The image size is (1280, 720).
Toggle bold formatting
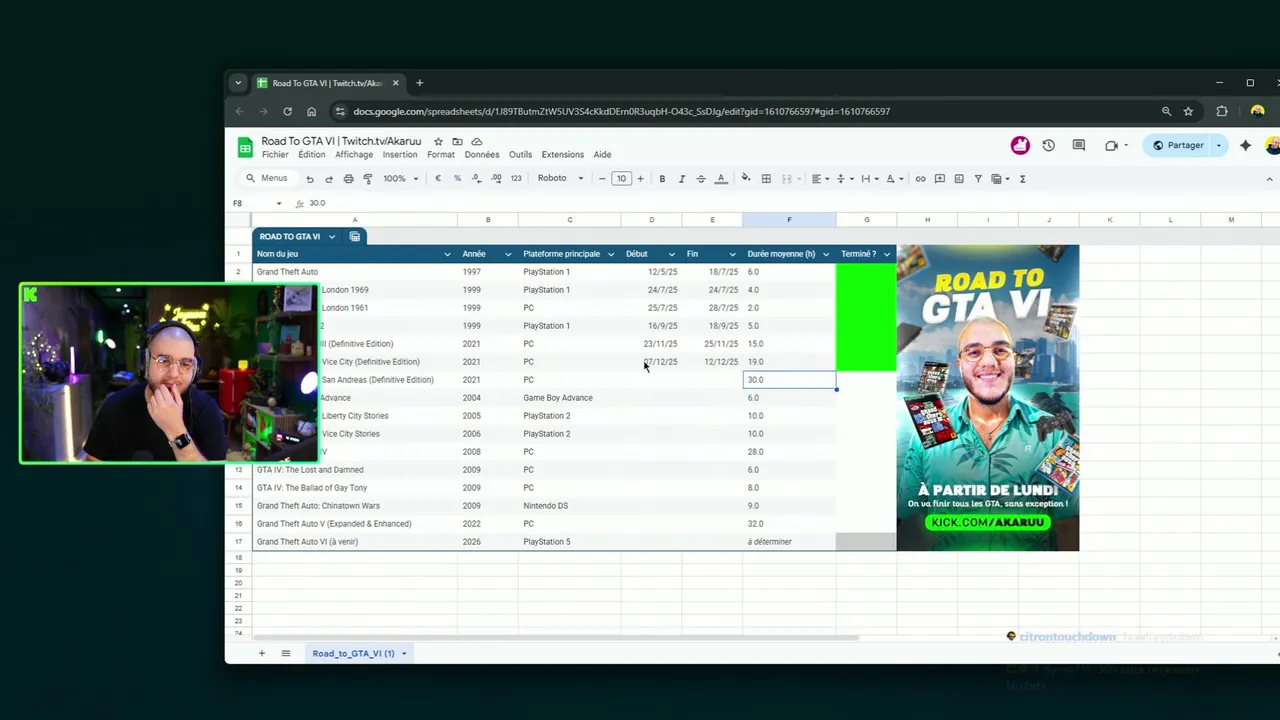662,179
